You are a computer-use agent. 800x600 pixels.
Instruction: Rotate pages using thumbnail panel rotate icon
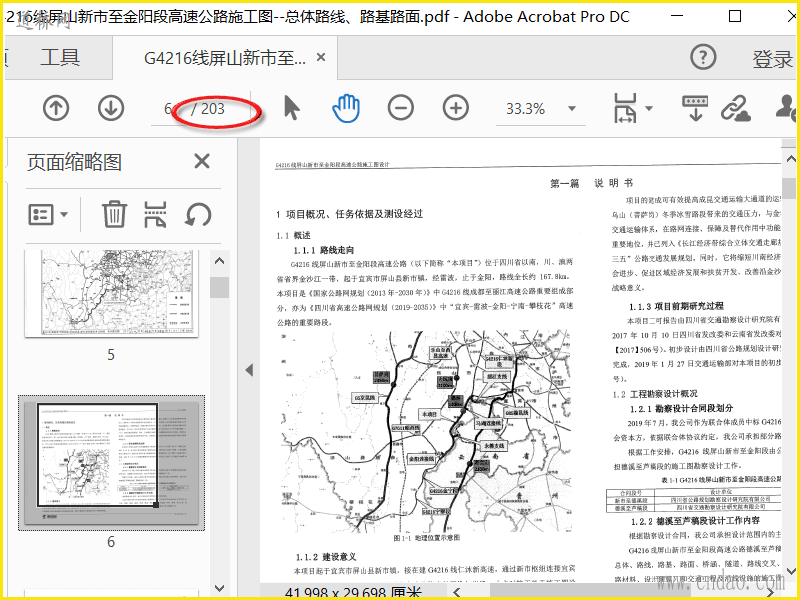(x=198, y=214)
